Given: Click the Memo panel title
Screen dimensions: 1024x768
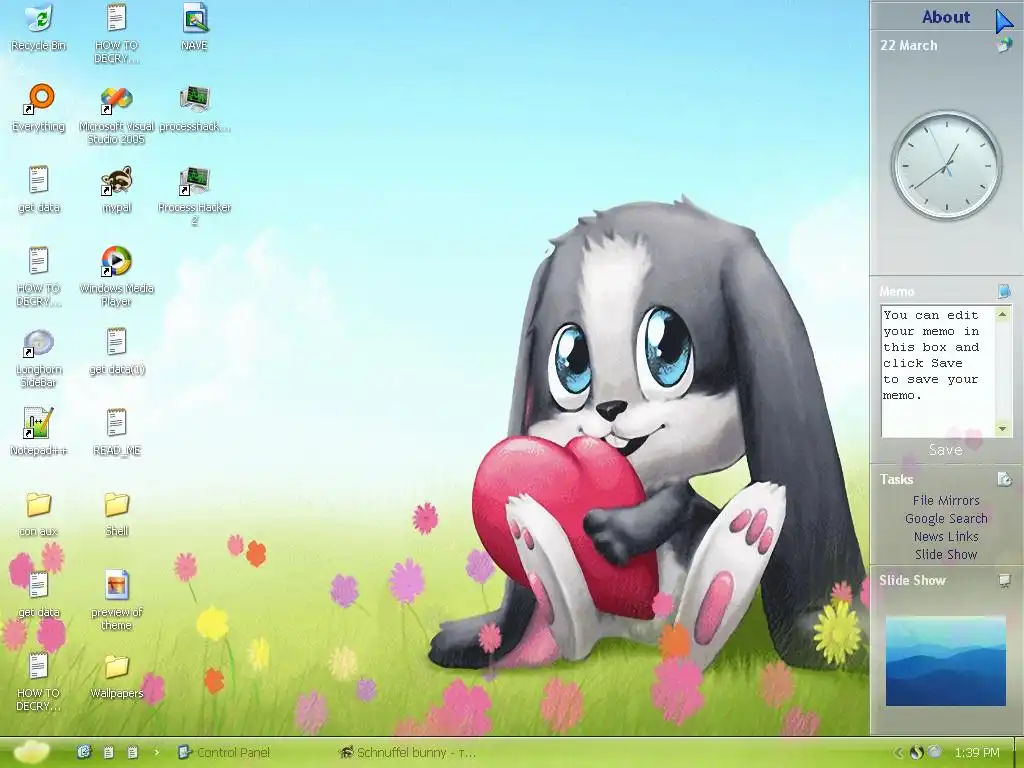Looking at the screenshot, I should [x=897, y=291].
